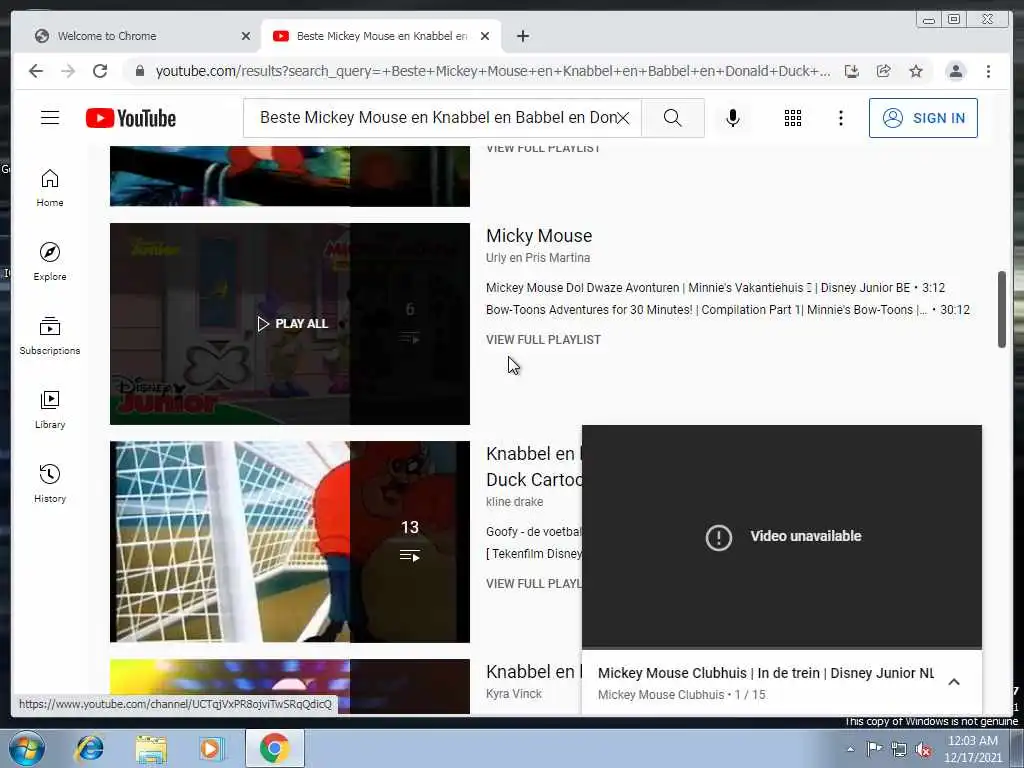
Task: Go back with Chrome back arrow
Action: coord(36,71)
